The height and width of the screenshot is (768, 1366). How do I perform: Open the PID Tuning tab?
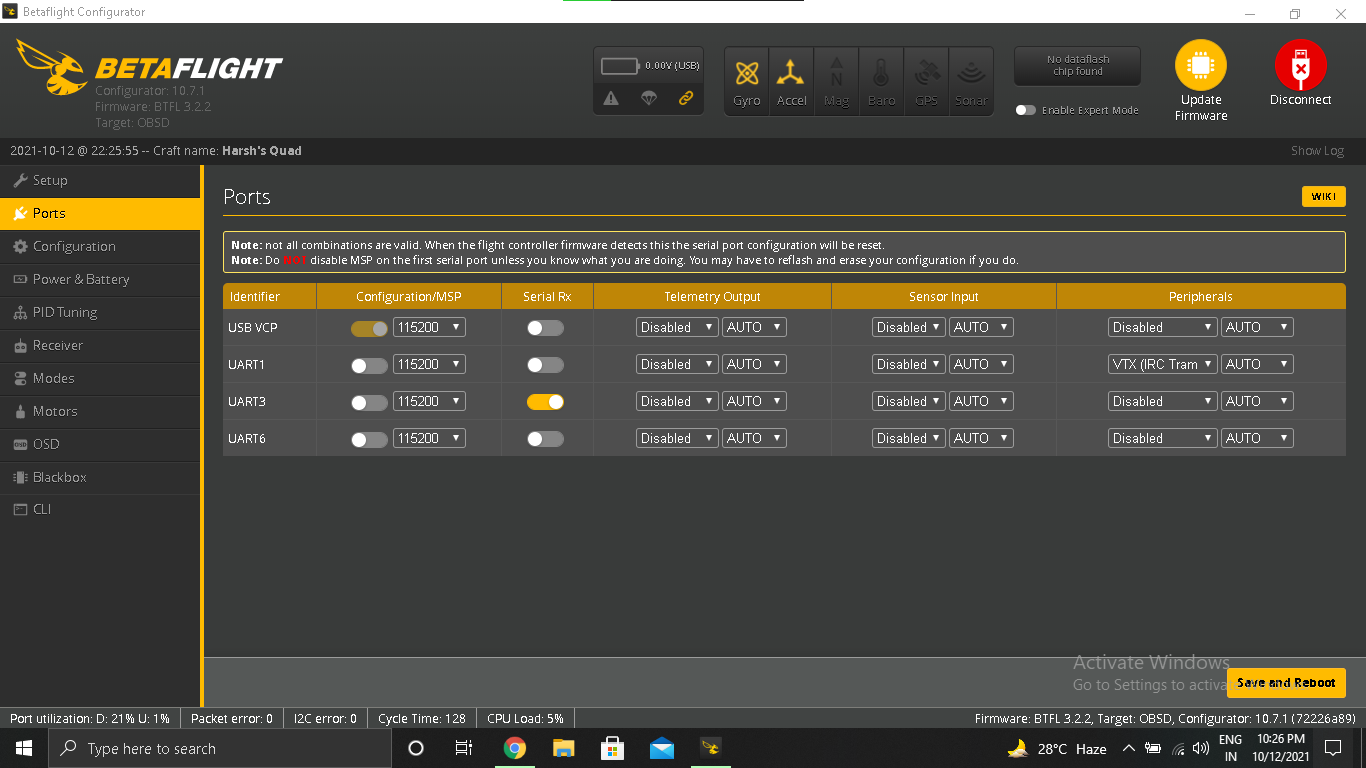pos(65,312)
